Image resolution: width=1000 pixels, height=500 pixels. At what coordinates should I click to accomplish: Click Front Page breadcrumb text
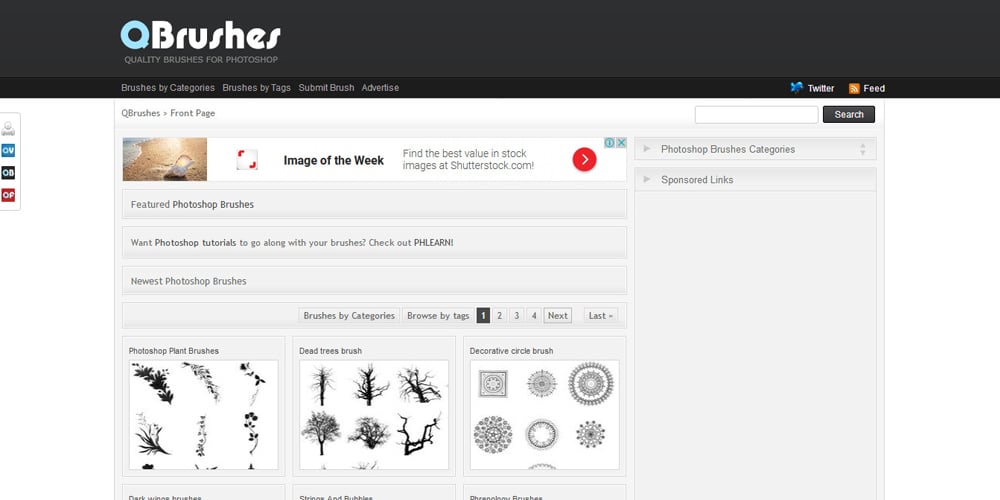coord(193,113)
